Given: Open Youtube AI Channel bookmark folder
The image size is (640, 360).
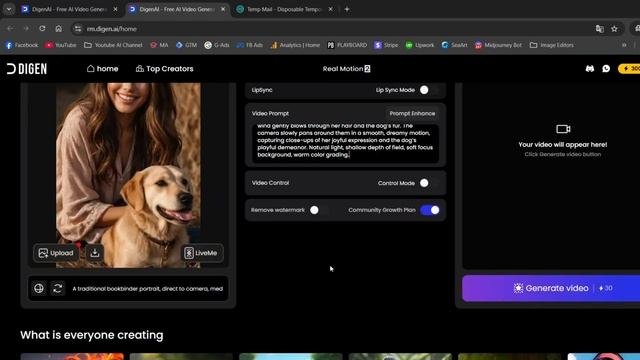Looking at the screenshot, I should point(113,45).
